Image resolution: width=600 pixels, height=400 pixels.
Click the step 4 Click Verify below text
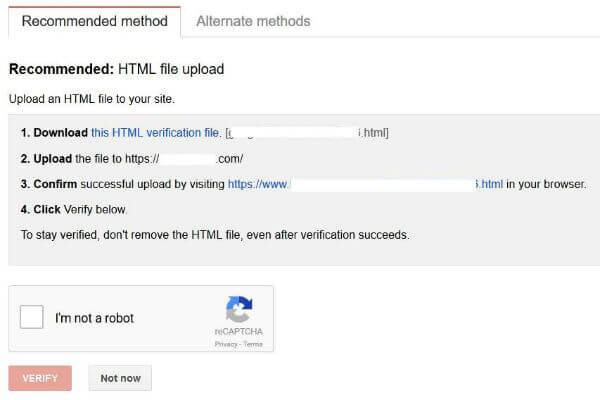(x=74, y=209)
